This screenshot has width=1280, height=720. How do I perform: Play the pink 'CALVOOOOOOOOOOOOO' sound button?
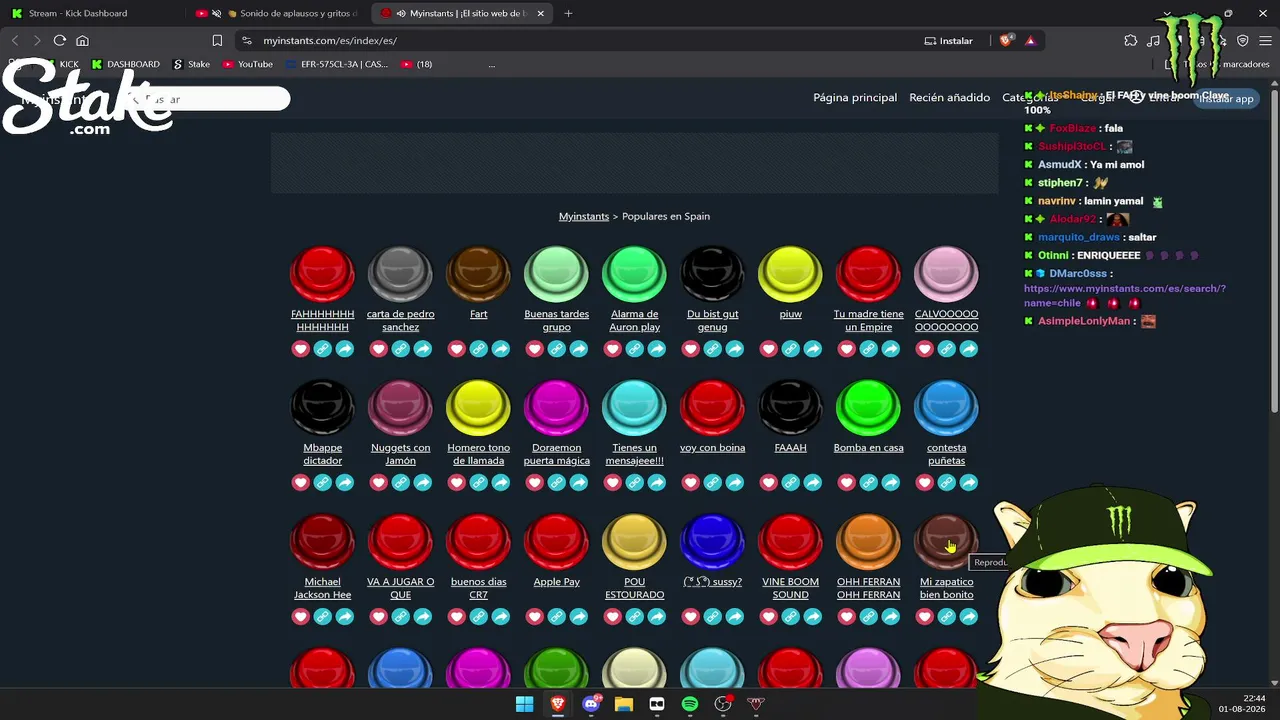click(x=947, y=274)
